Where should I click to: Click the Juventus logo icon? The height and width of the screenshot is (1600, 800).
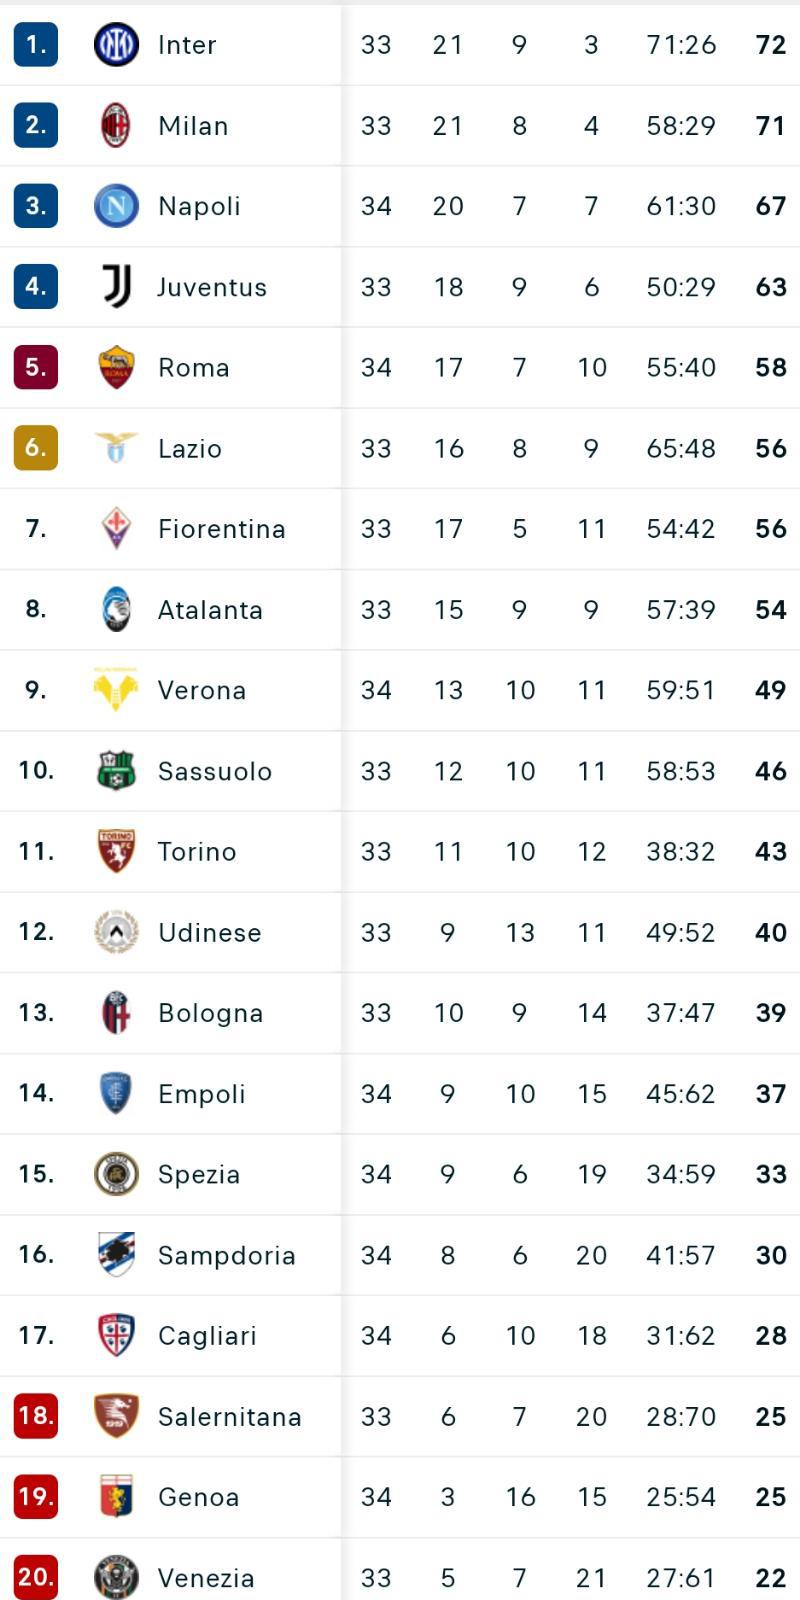[x=116, y=287]
